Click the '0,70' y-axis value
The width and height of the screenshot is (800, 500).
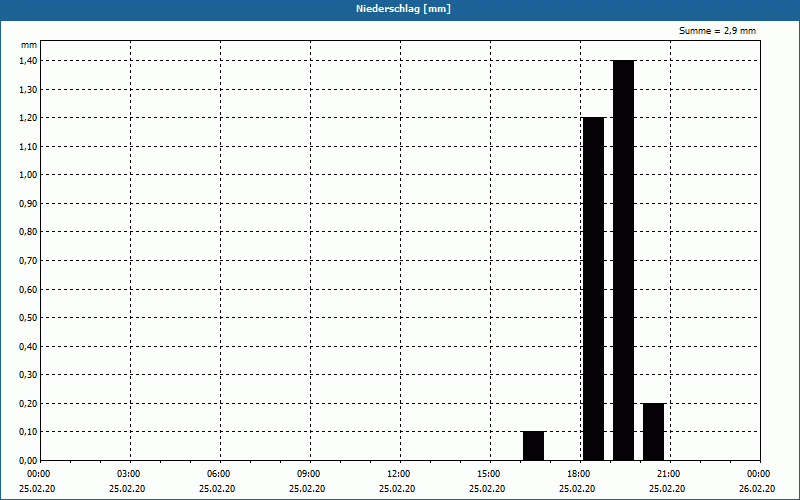(x=28, y=261)
